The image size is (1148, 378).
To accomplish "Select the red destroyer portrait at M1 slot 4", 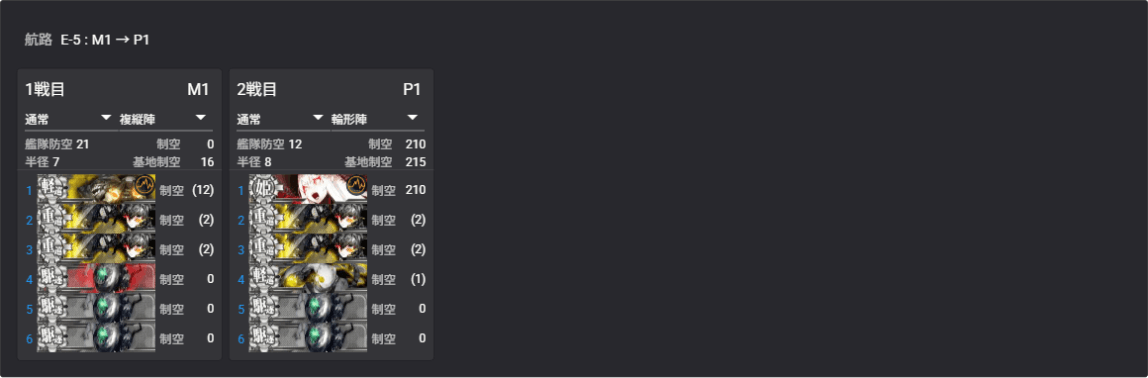I will click(97, 279).
